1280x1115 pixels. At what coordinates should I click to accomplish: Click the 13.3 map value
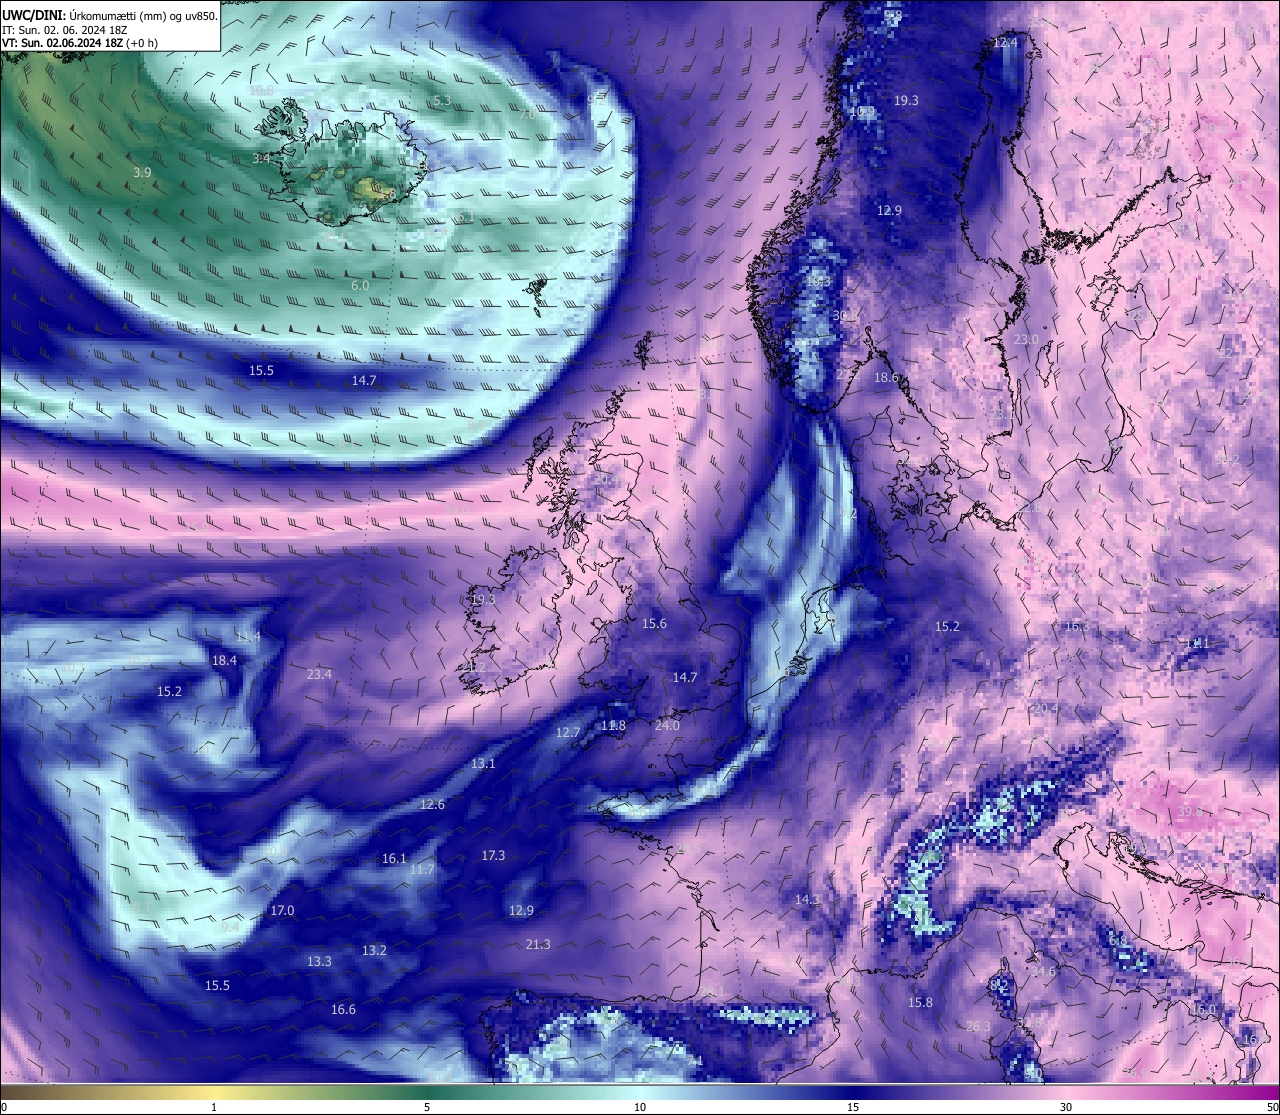coord(319,962)
